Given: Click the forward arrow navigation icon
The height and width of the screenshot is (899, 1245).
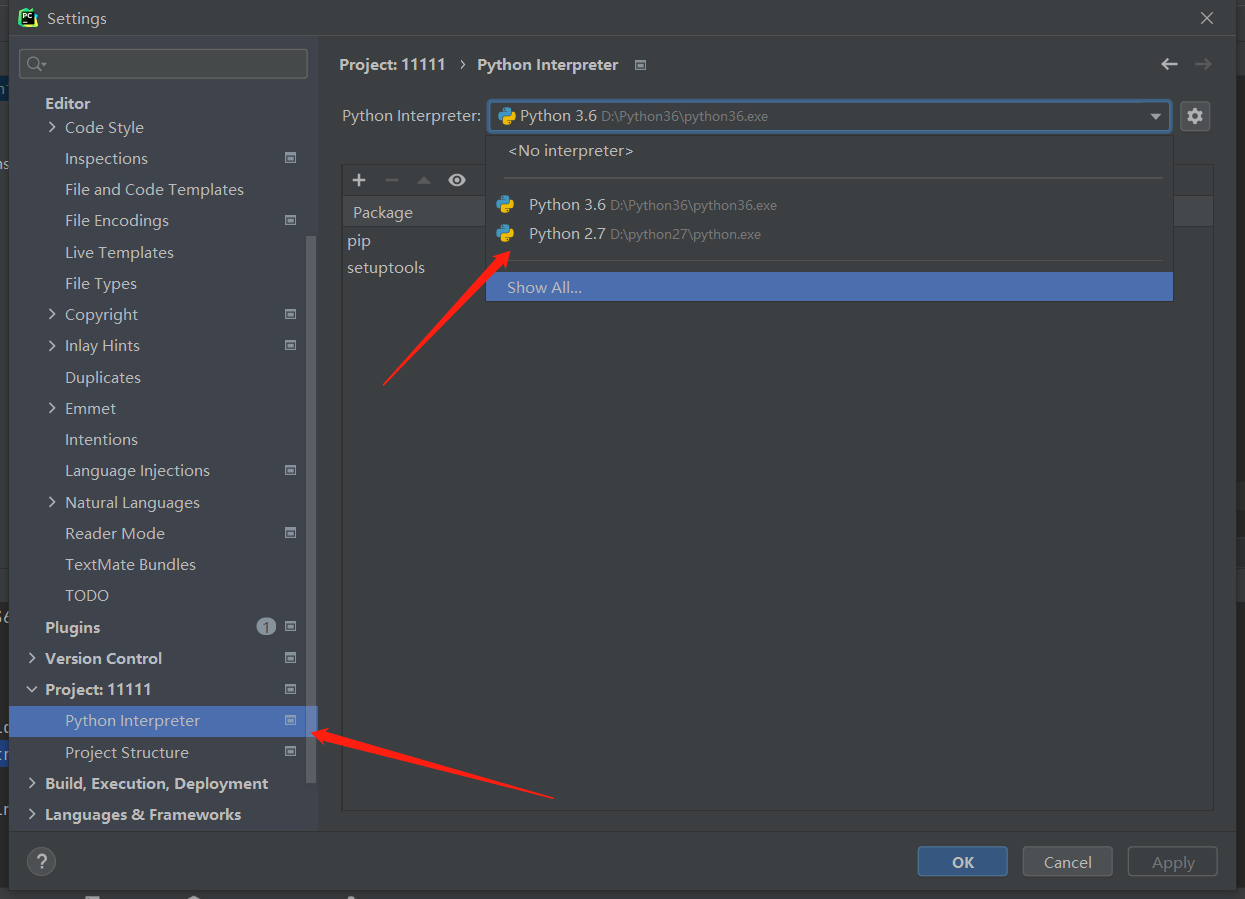Looking at the screenshot, I should (1203, 64).
